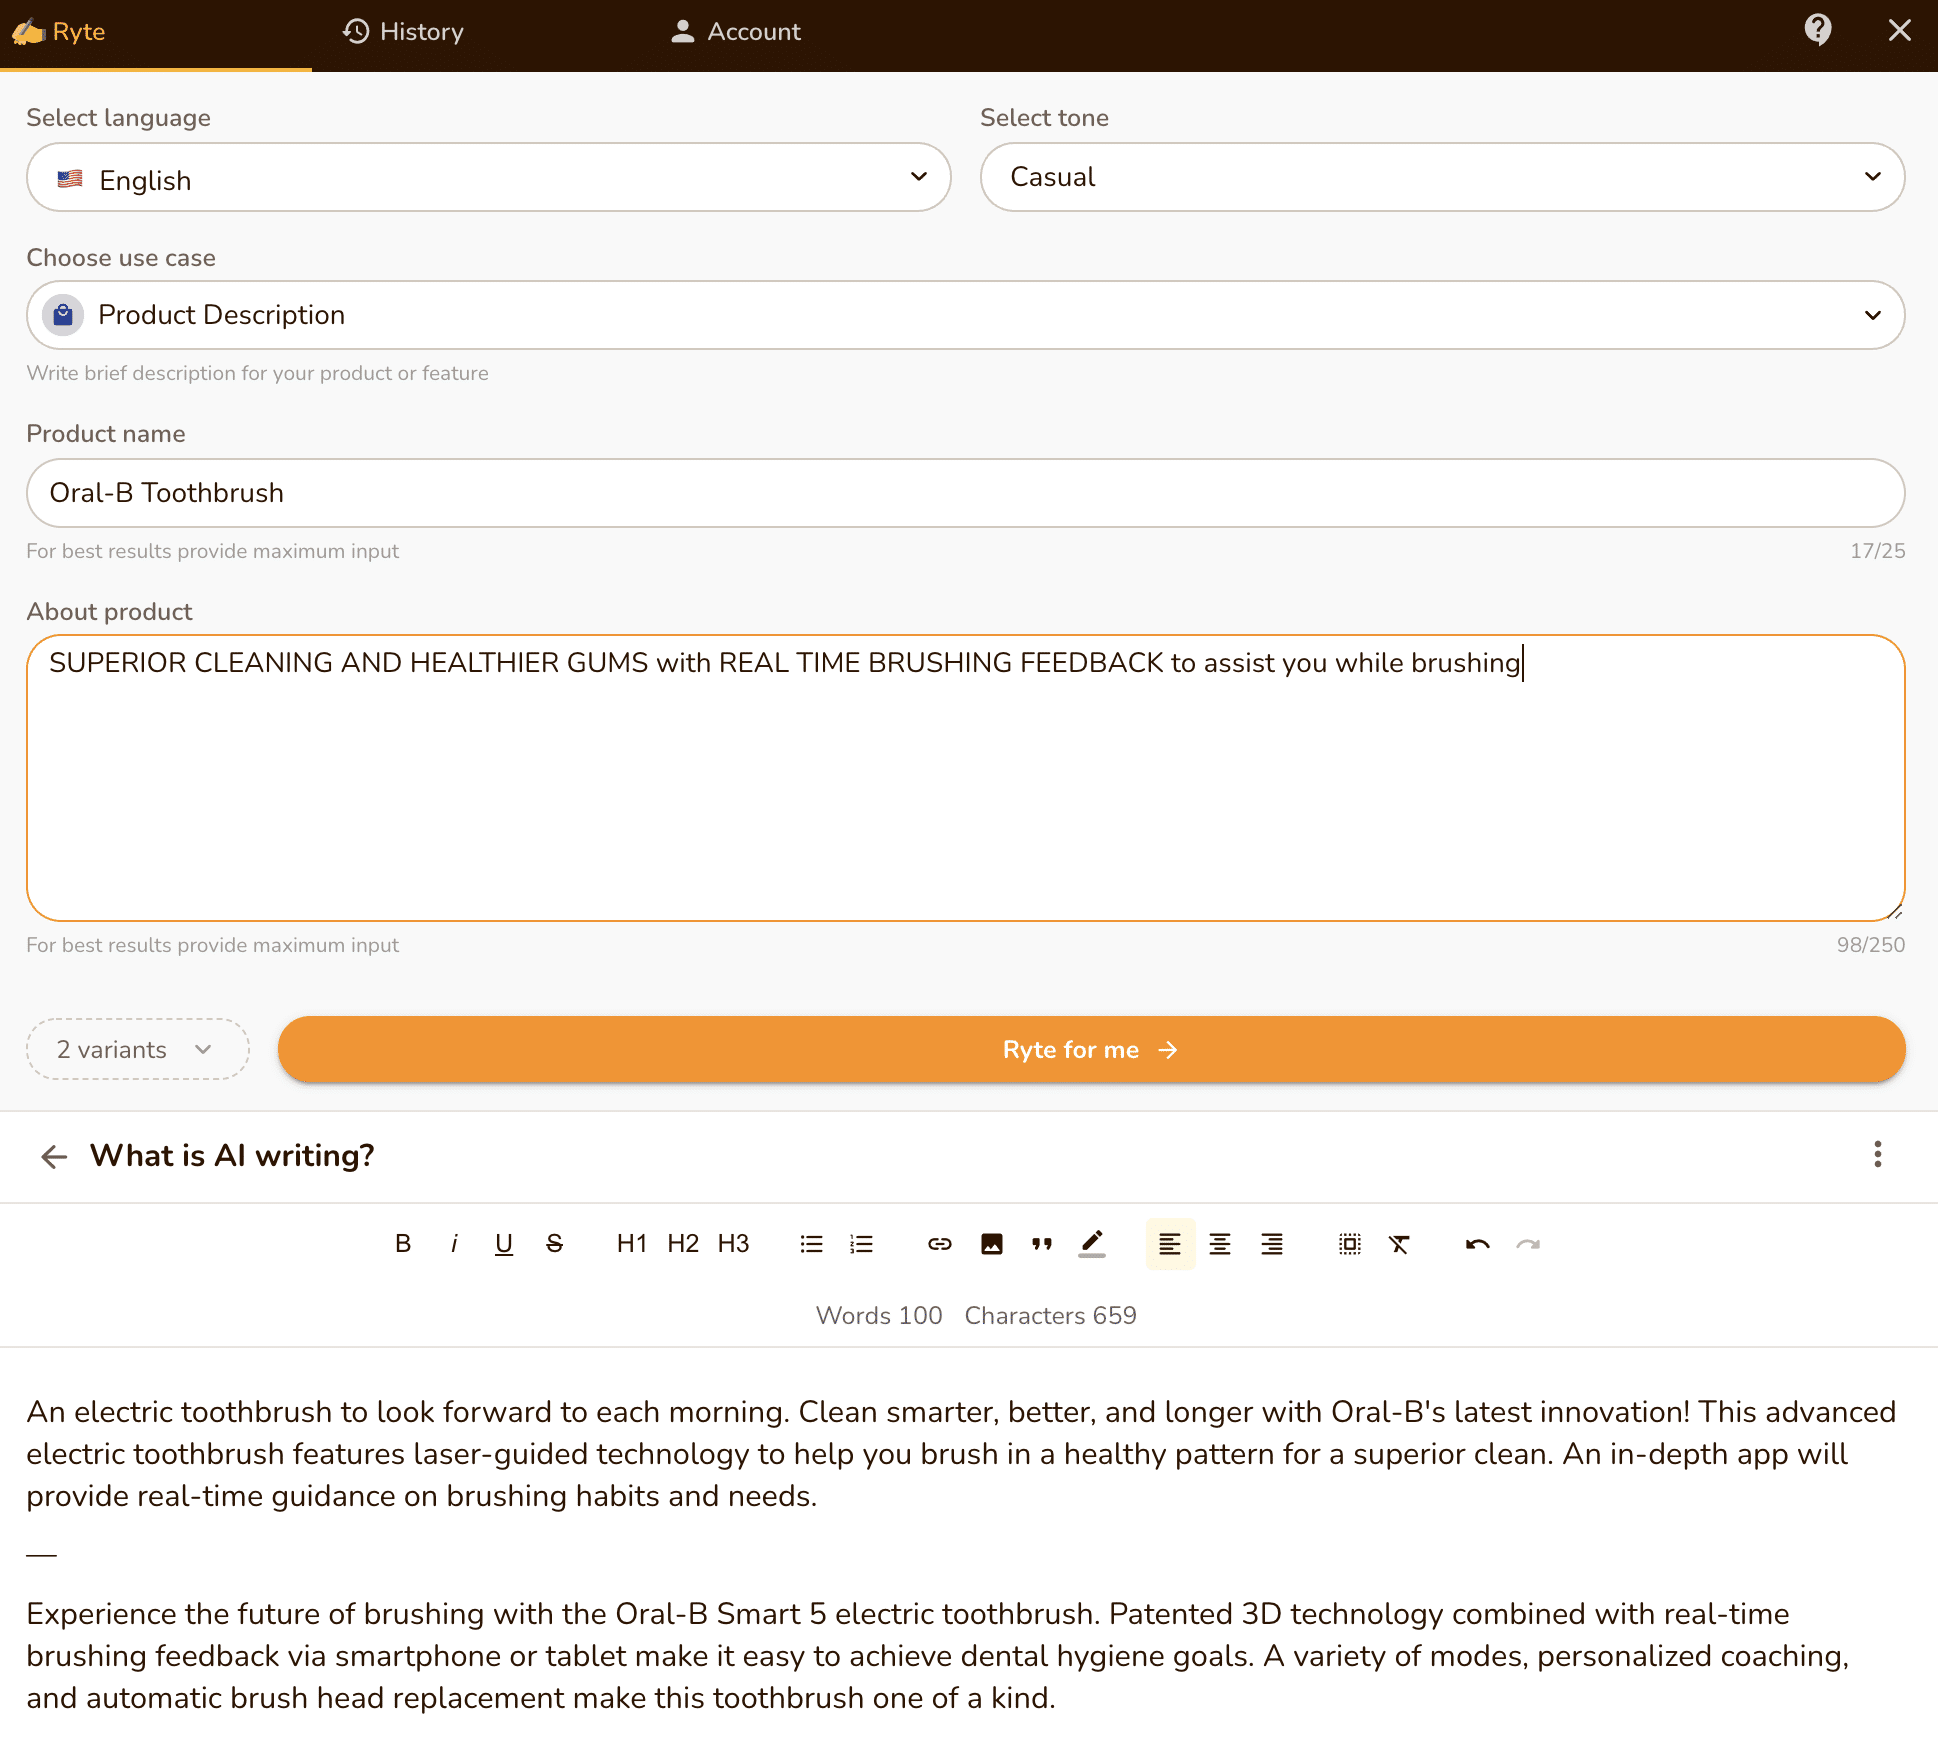Open the language selector dropdown
The image size is (1938, 1754).
(x=488, y=179)
